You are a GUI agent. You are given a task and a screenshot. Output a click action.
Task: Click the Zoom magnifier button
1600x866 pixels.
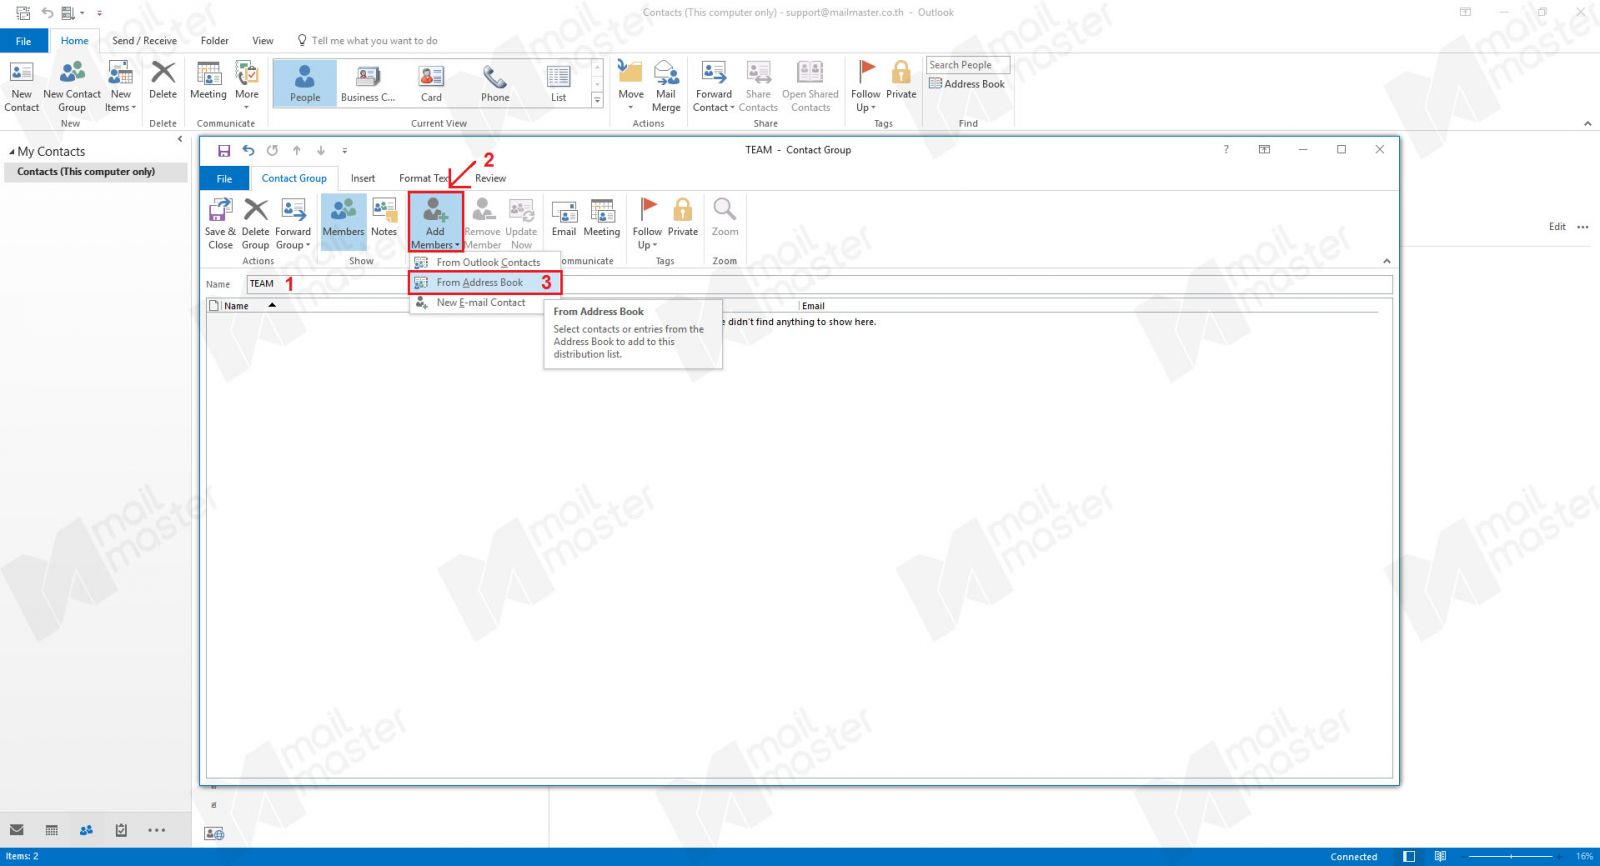(x=725, y=218)
